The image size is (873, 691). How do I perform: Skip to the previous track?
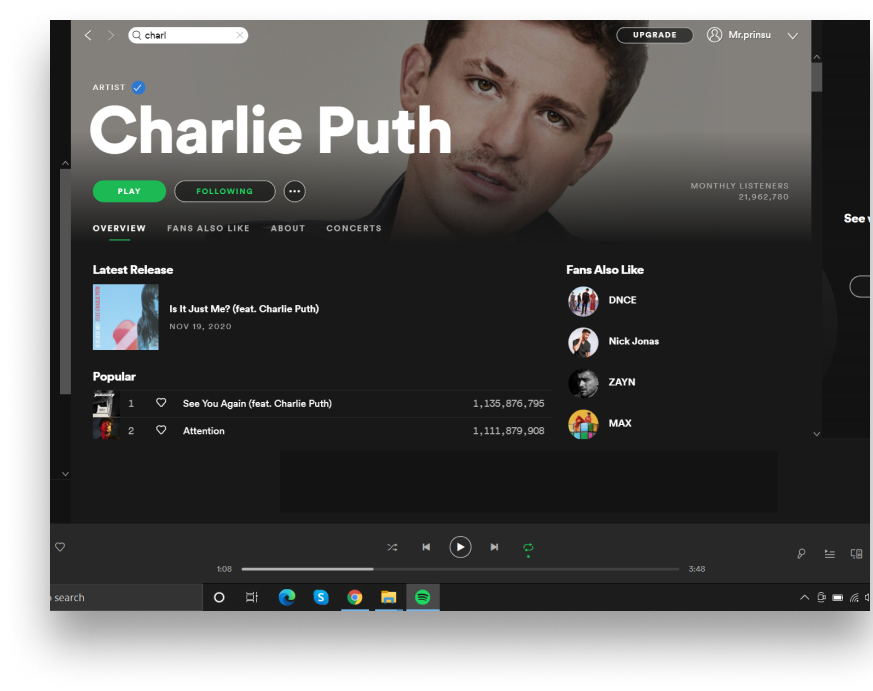pos(426,547)
